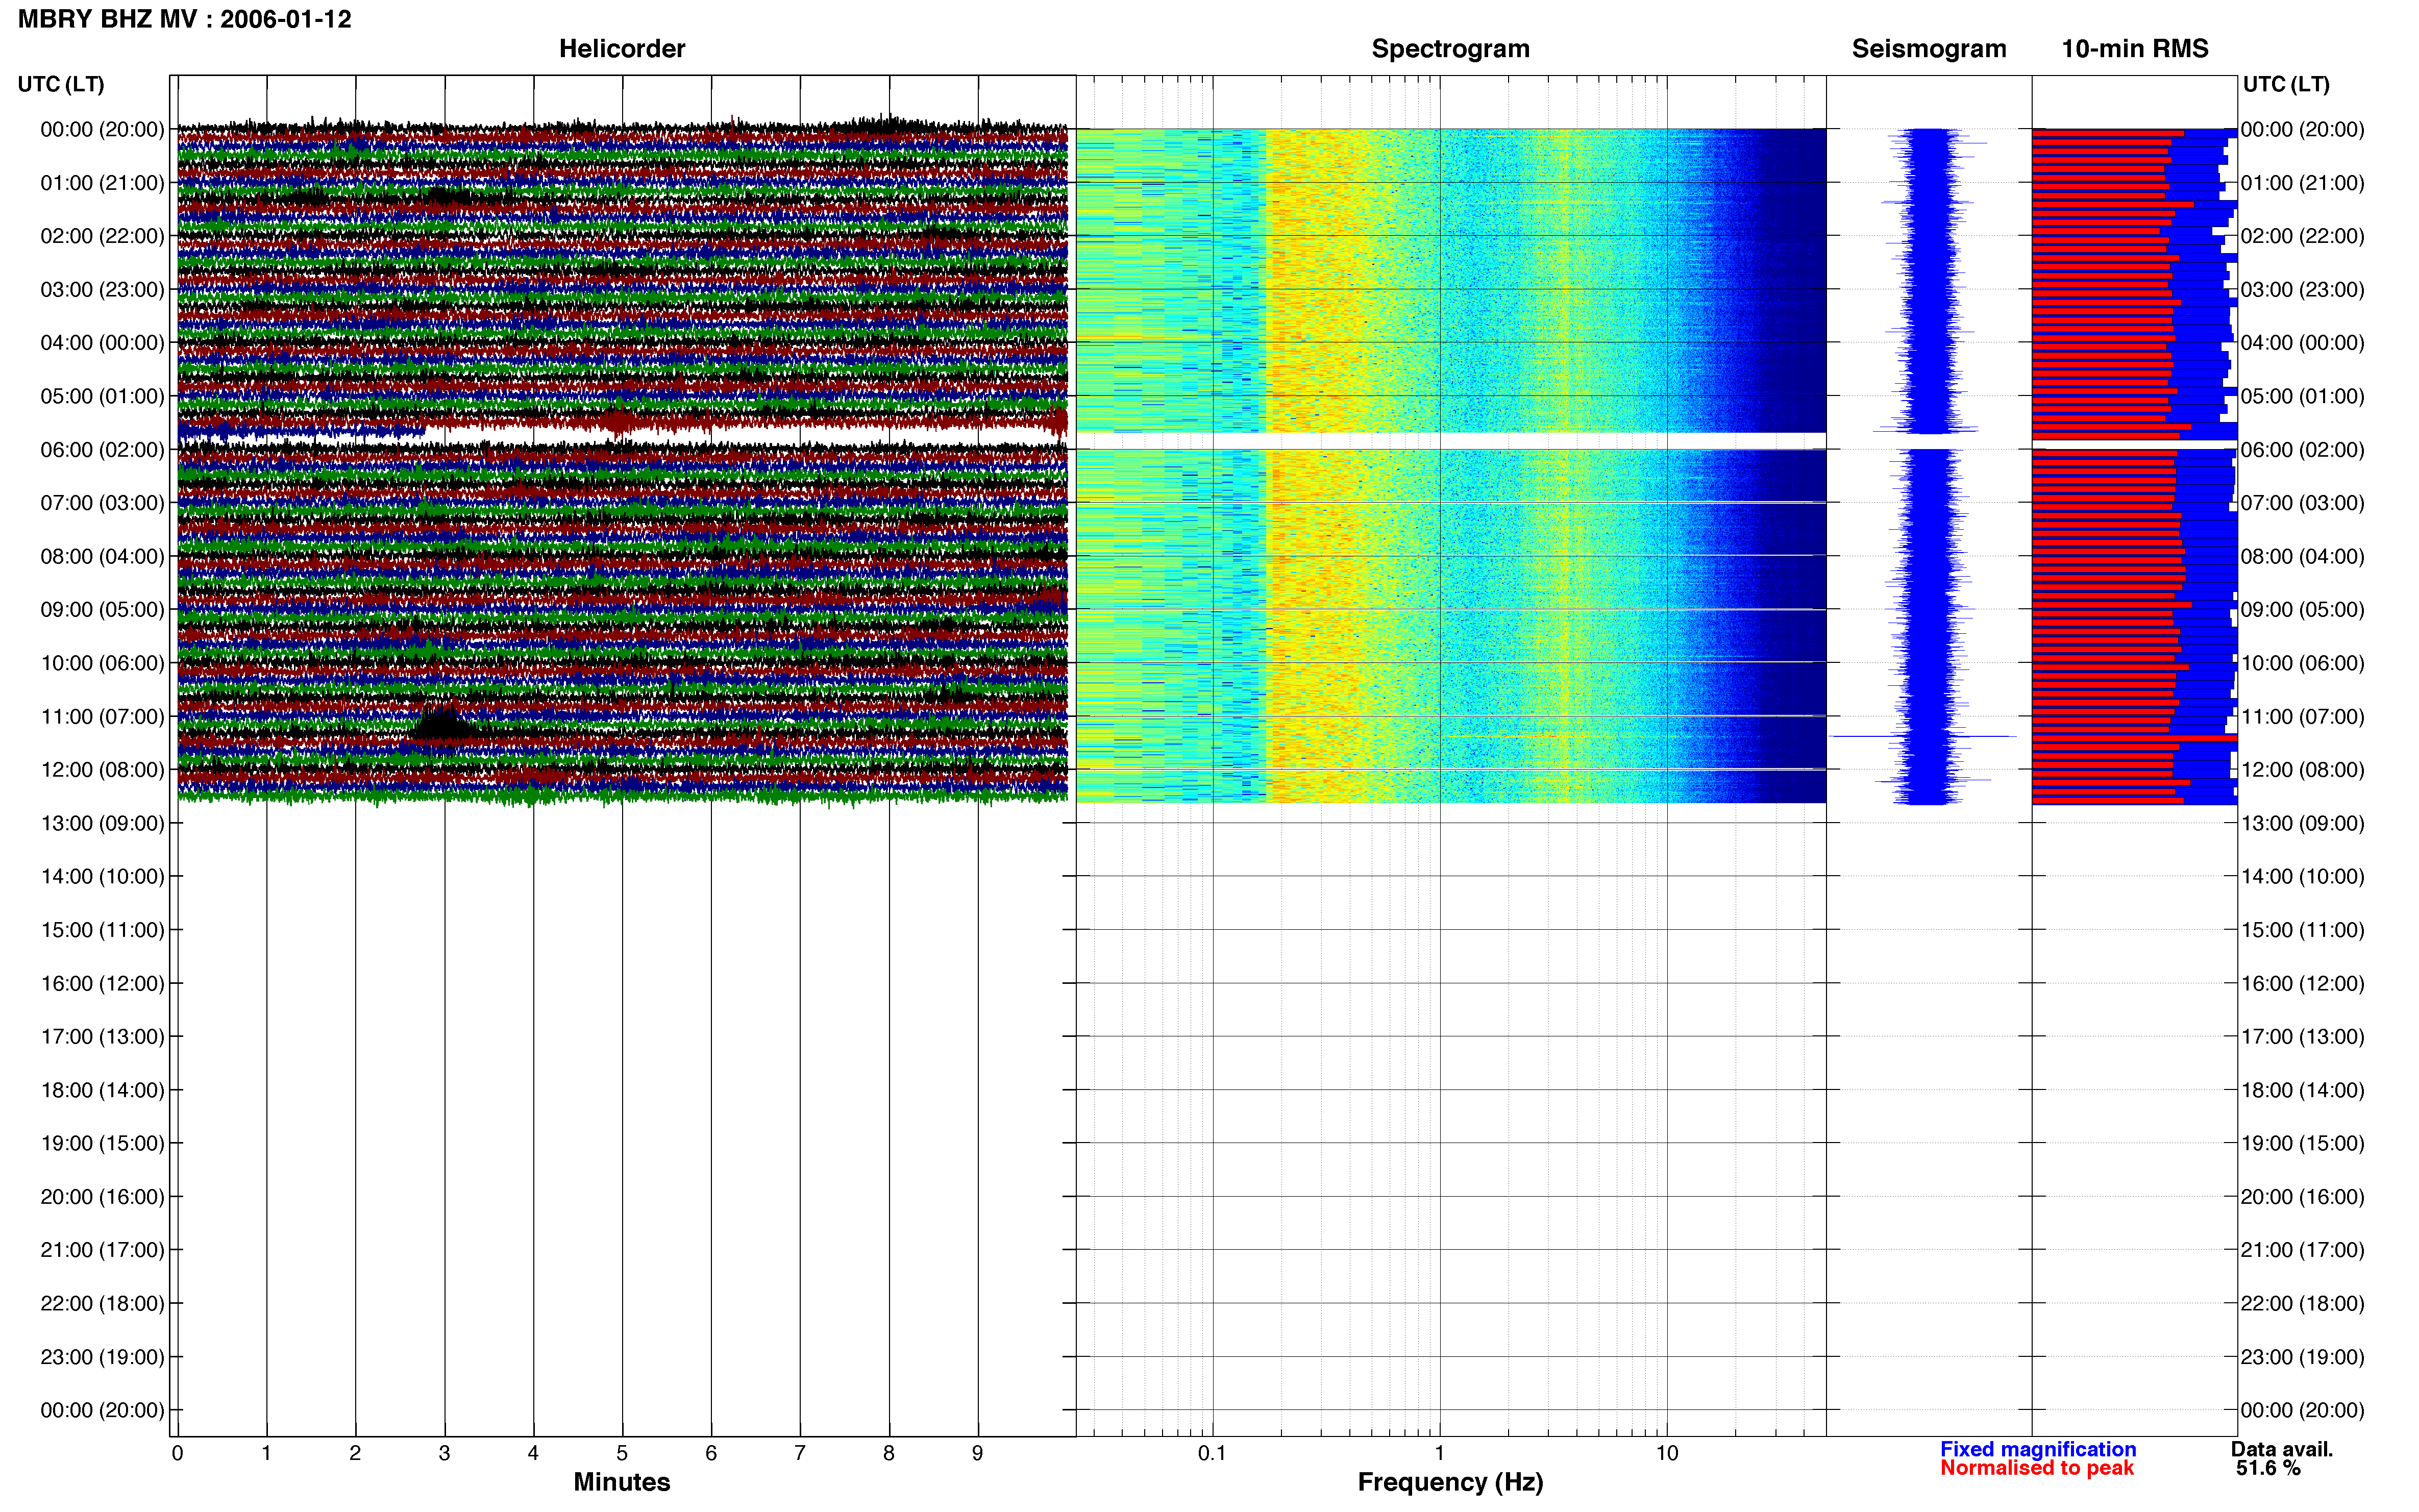Click the right '21:00 (17:00)' time label
This screenshot has width=2419, height=1512.
(2303, 1250)
